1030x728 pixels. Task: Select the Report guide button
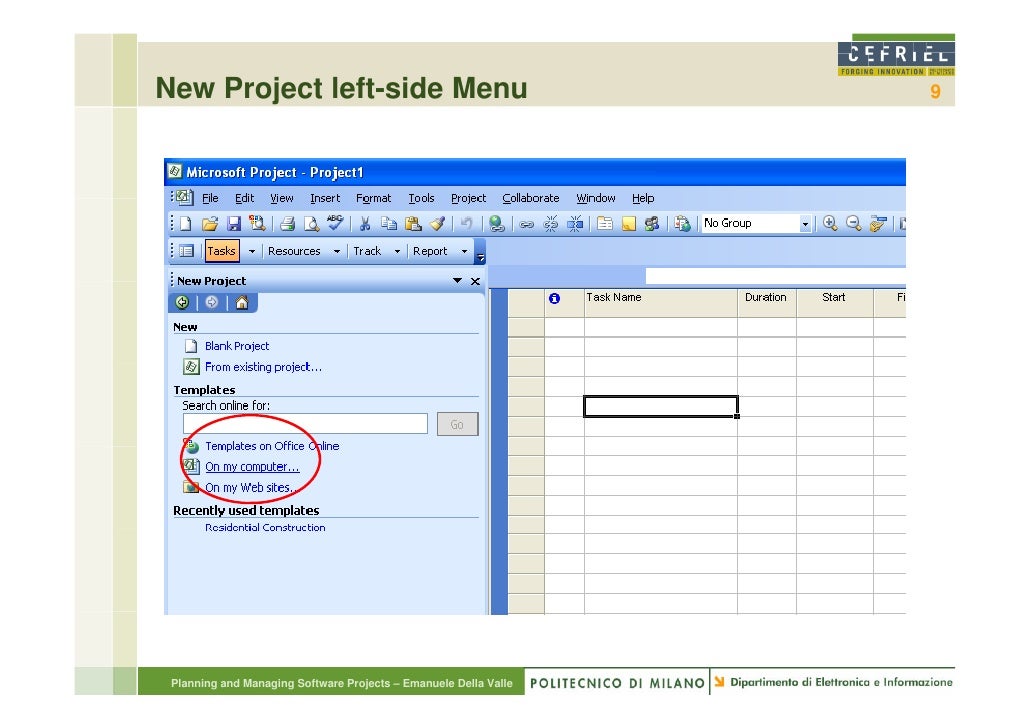click(430, 251)
